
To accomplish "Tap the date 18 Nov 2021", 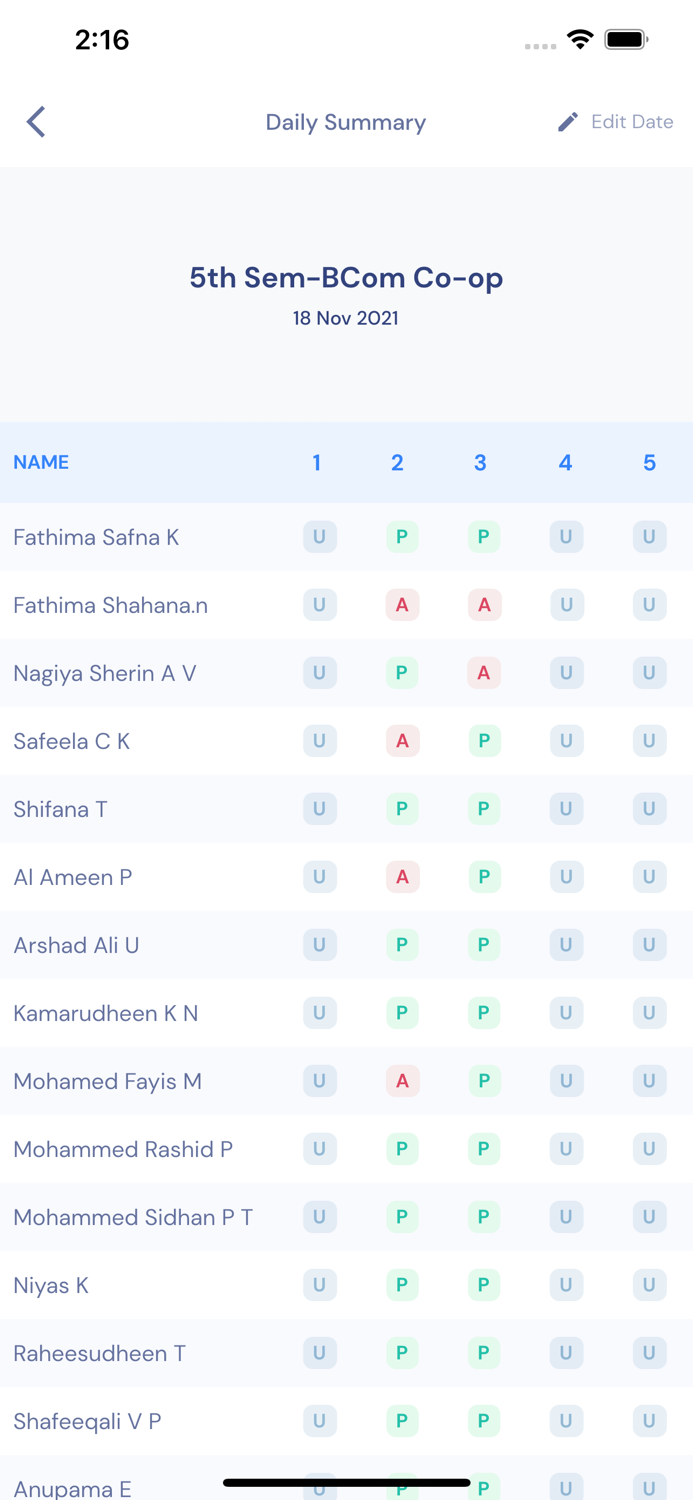I will pos(346,318).
